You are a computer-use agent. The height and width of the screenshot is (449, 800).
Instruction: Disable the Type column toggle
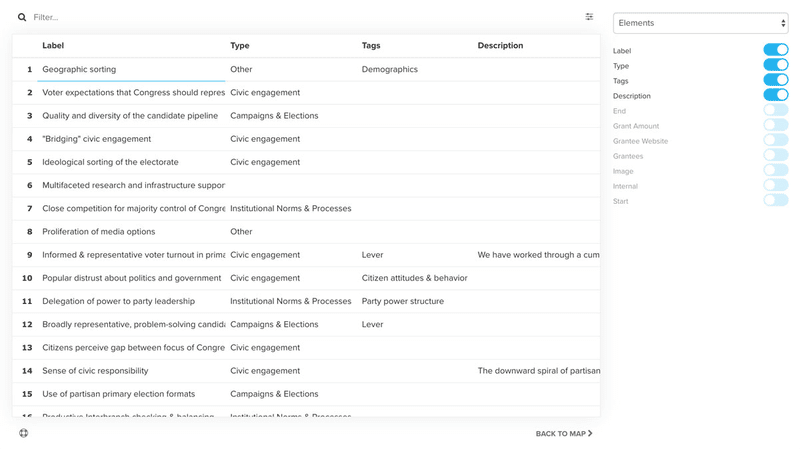tap(775, 65)
